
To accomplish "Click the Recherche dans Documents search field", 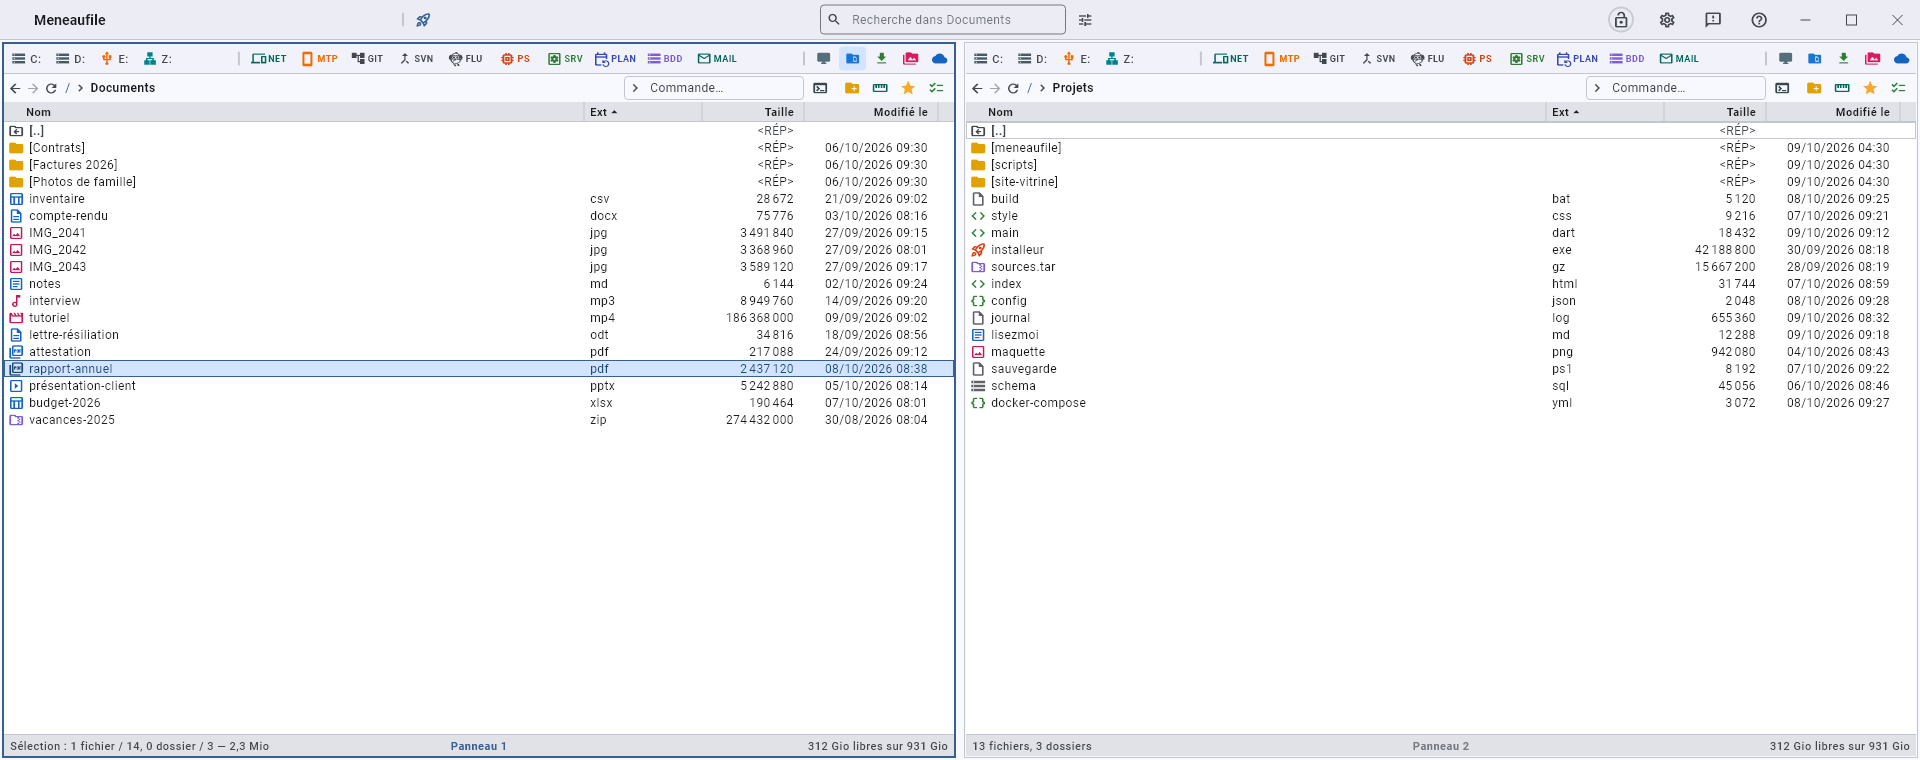I will (x=943, y=20).
